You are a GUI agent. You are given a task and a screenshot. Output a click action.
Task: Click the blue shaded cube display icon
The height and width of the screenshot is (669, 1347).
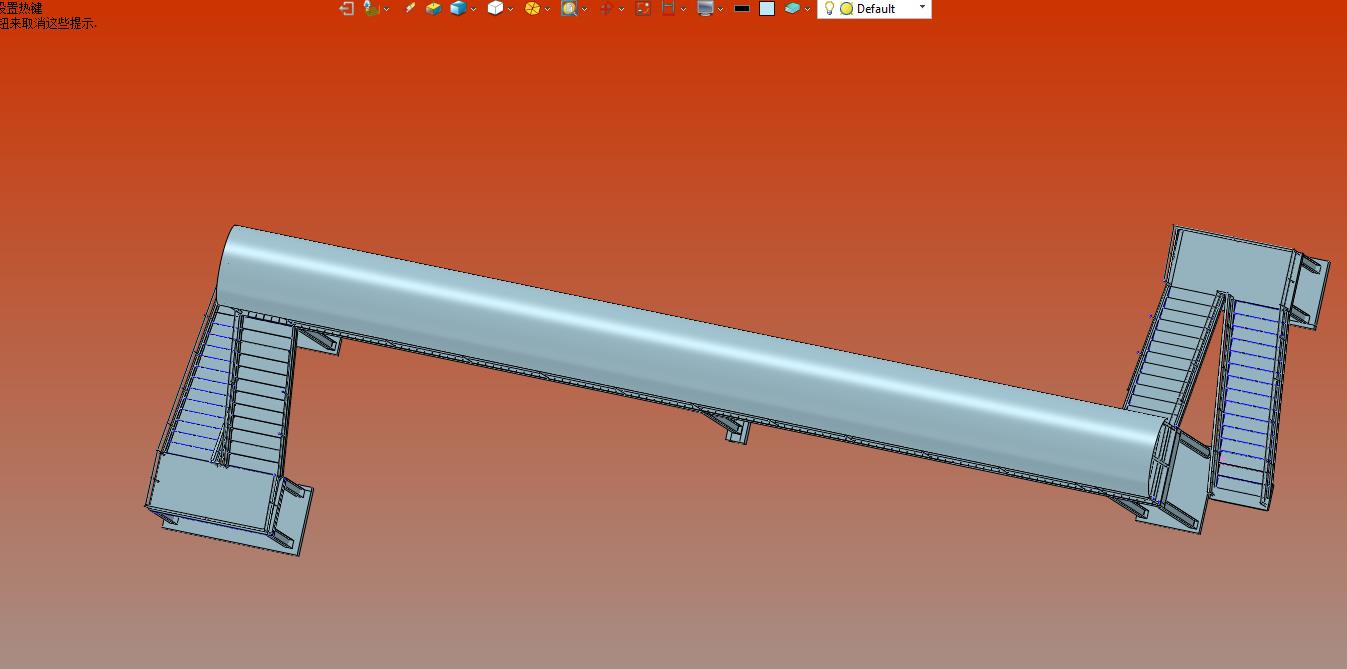(x=458, y=8)
